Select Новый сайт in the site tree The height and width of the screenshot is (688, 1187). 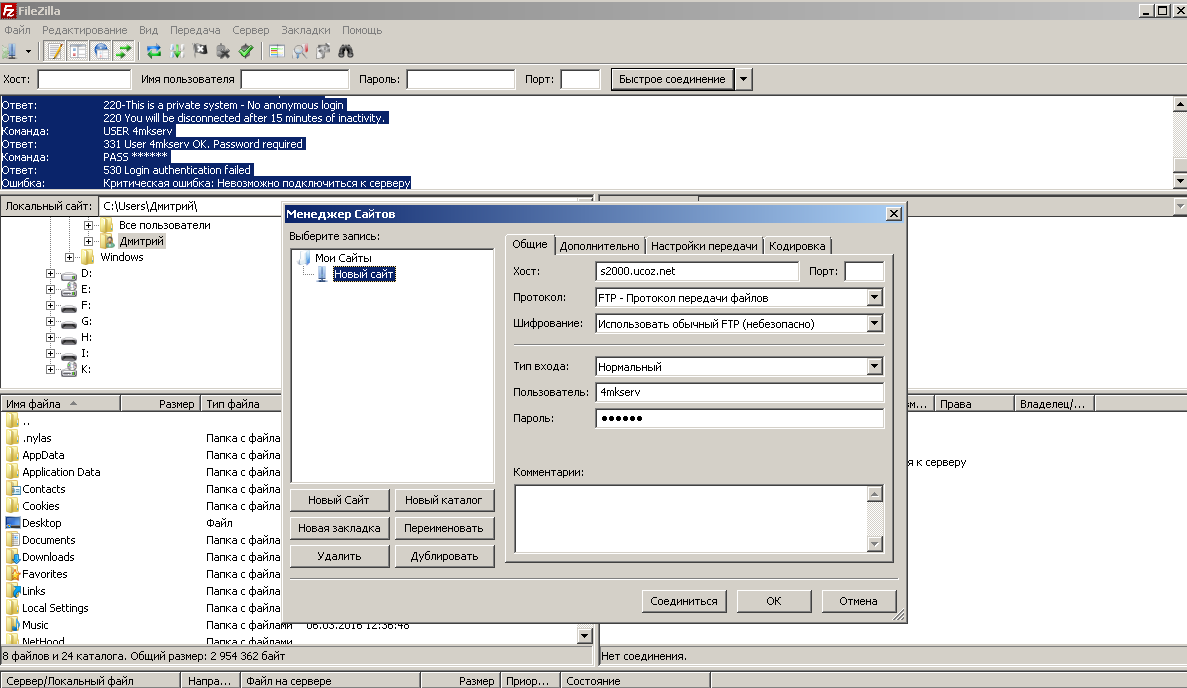pos(364,274)
